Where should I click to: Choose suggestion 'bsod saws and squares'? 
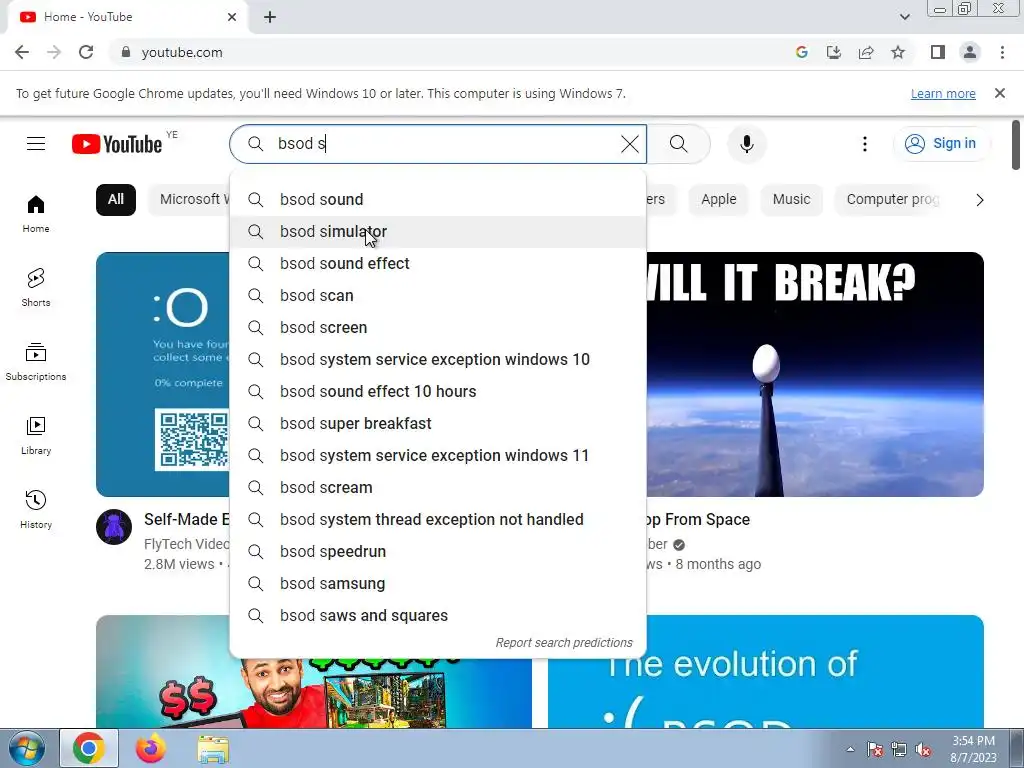(438, 616)
